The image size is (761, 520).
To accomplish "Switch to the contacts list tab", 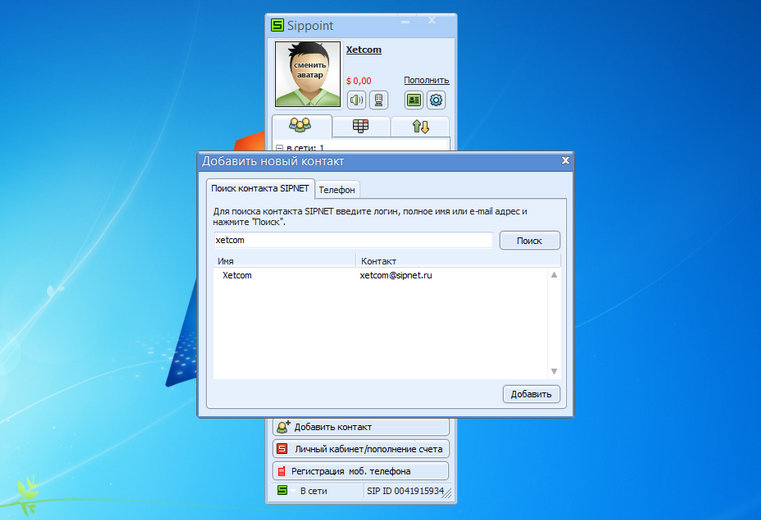I will coord(301,126).
